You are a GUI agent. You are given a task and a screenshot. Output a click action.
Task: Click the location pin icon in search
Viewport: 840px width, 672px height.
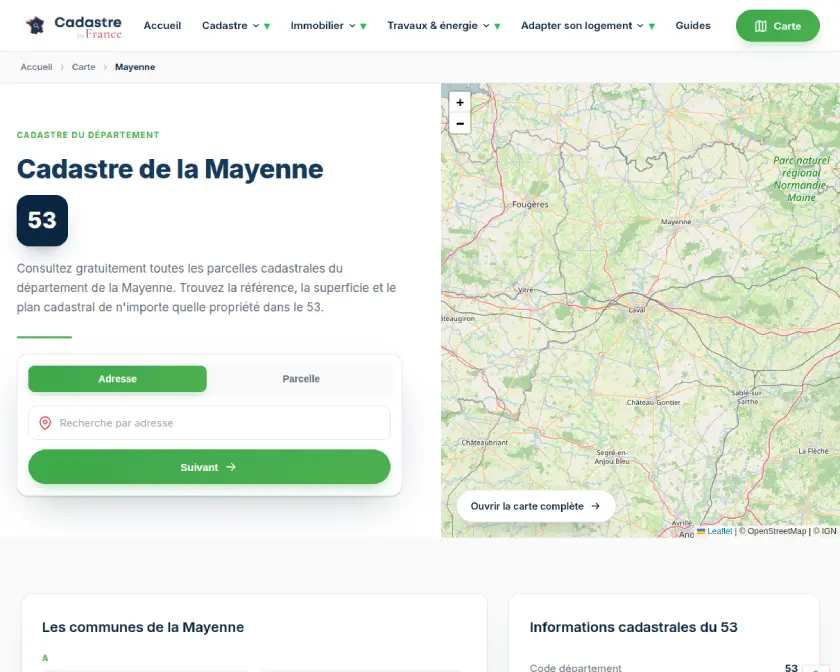point(46,423)
